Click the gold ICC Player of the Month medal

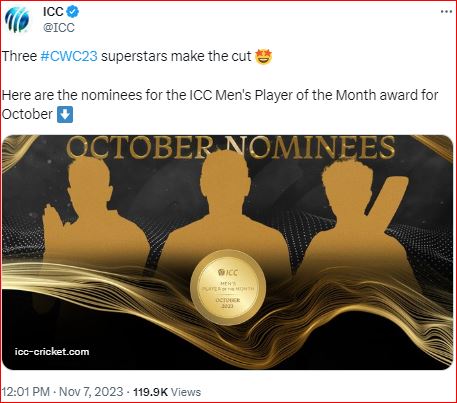click(228, 287)
